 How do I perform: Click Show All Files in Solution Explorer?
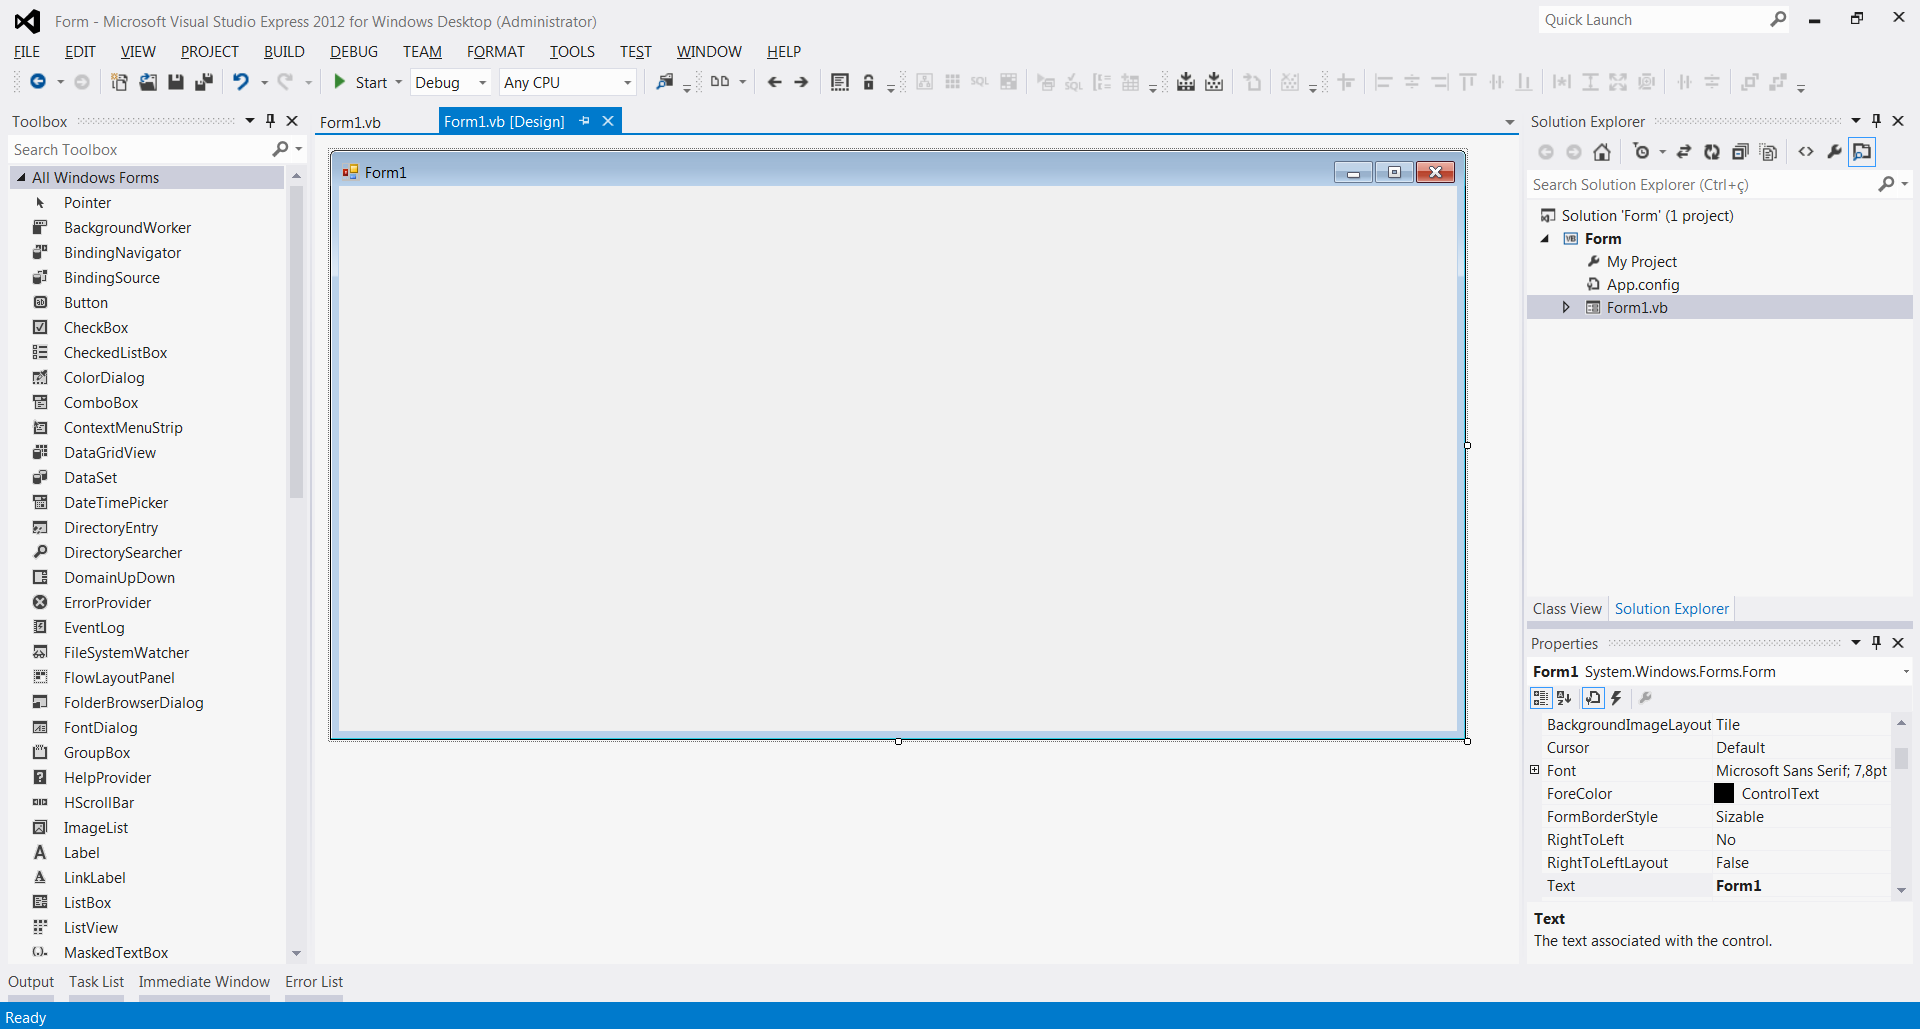coord(1768,152)
